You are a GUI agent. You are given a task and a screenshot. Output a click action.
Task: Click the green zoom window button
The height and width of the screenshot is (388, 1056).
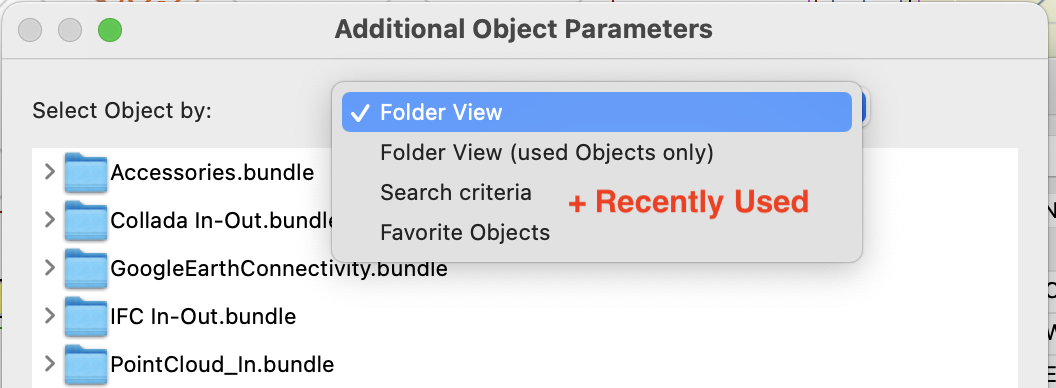[110, 30]
